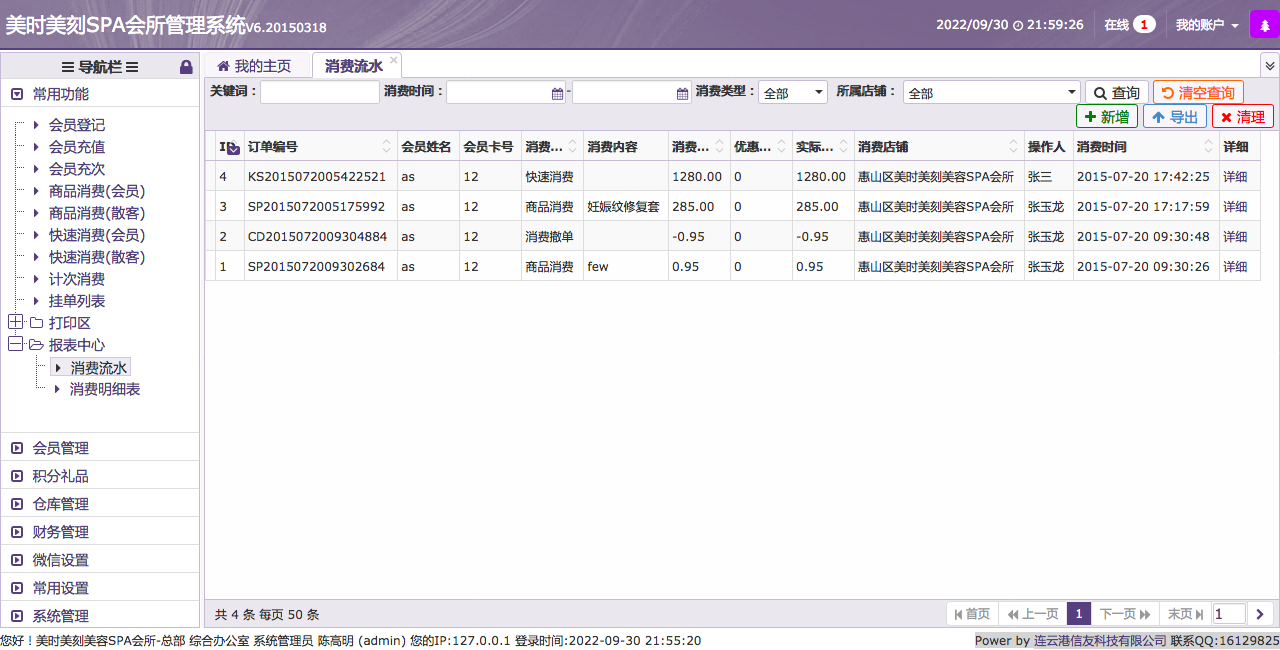1280x650 pixels.
Task: Toggle the select-all checkbox in table header
Action: click(232, 148)
